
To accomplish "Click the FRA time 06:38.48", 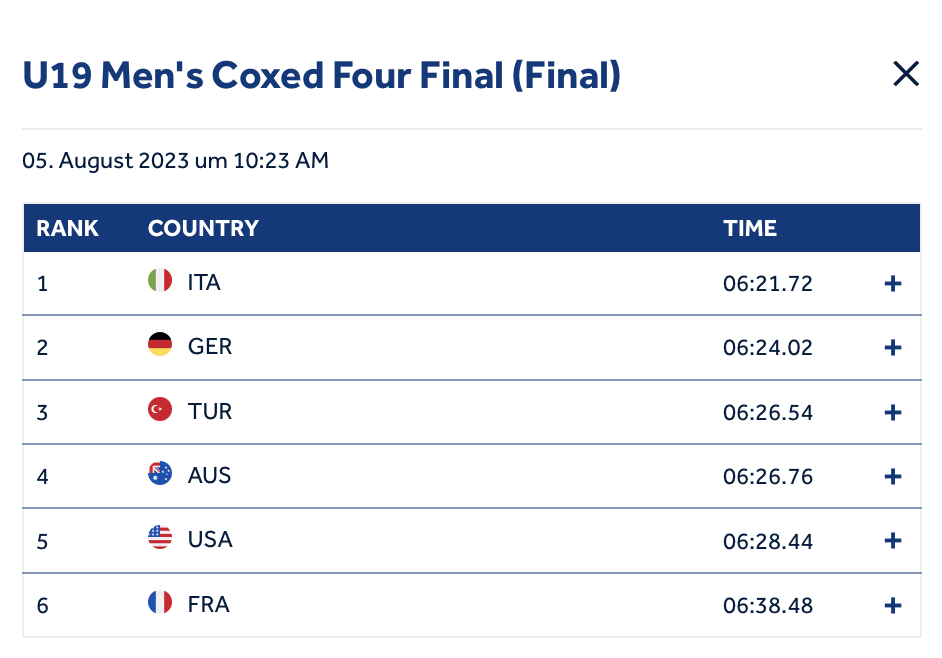I will click(768, 606).
